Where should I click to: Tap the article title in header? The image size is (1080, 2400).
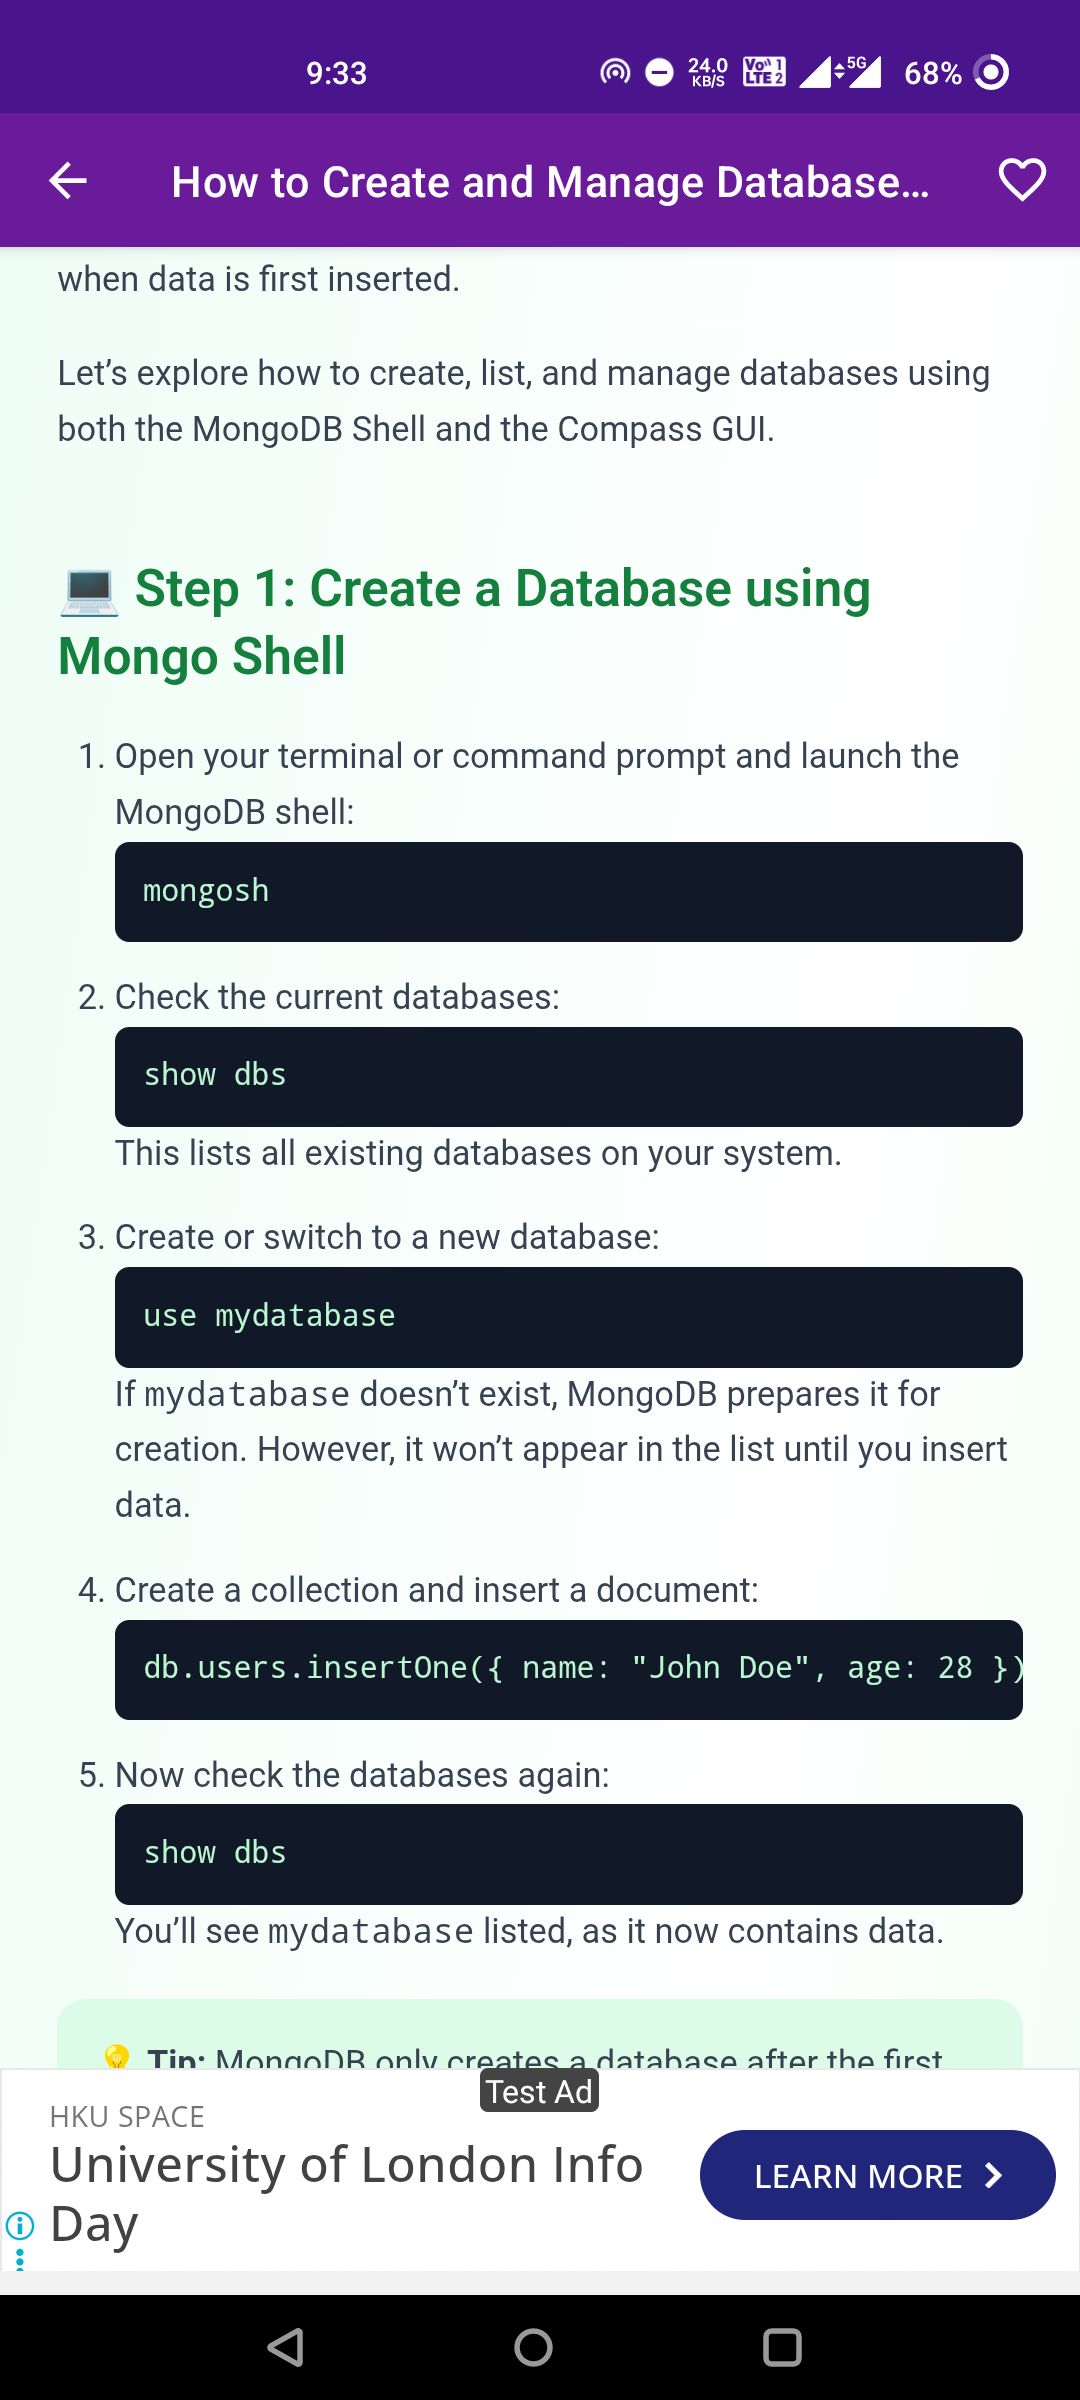coord(550,182)
